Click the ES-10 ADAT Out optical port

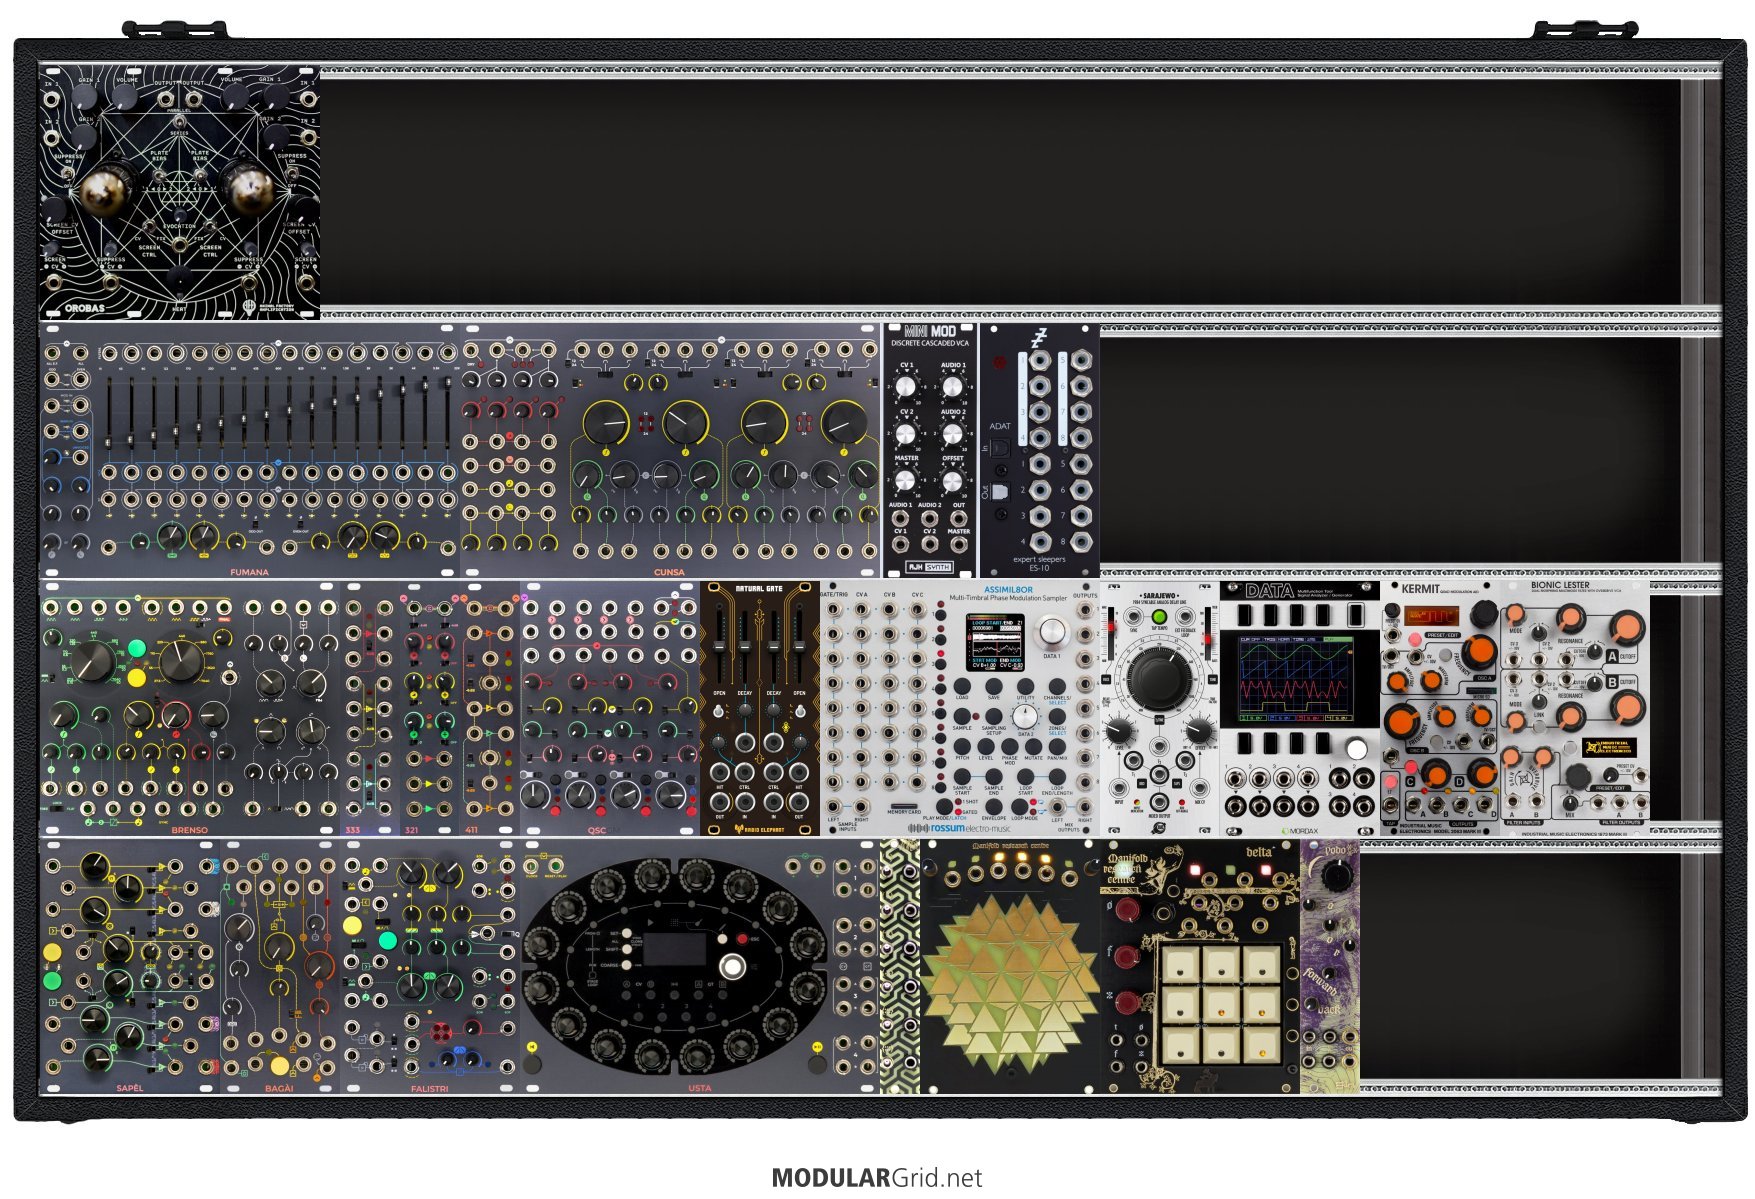1000,491
